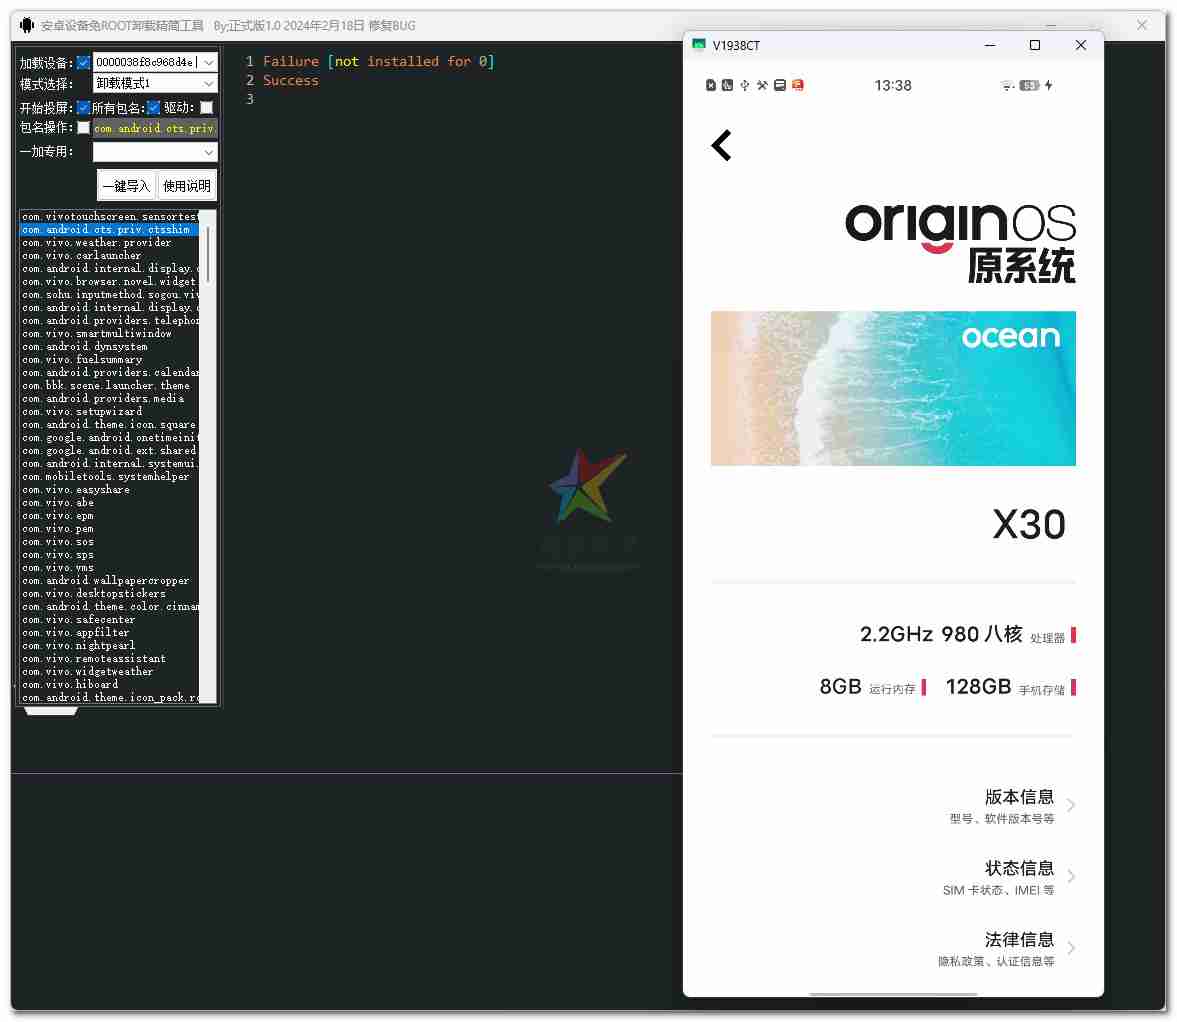
Task: Enable the 包名操作 checkbox
Action: pos(83,128)
